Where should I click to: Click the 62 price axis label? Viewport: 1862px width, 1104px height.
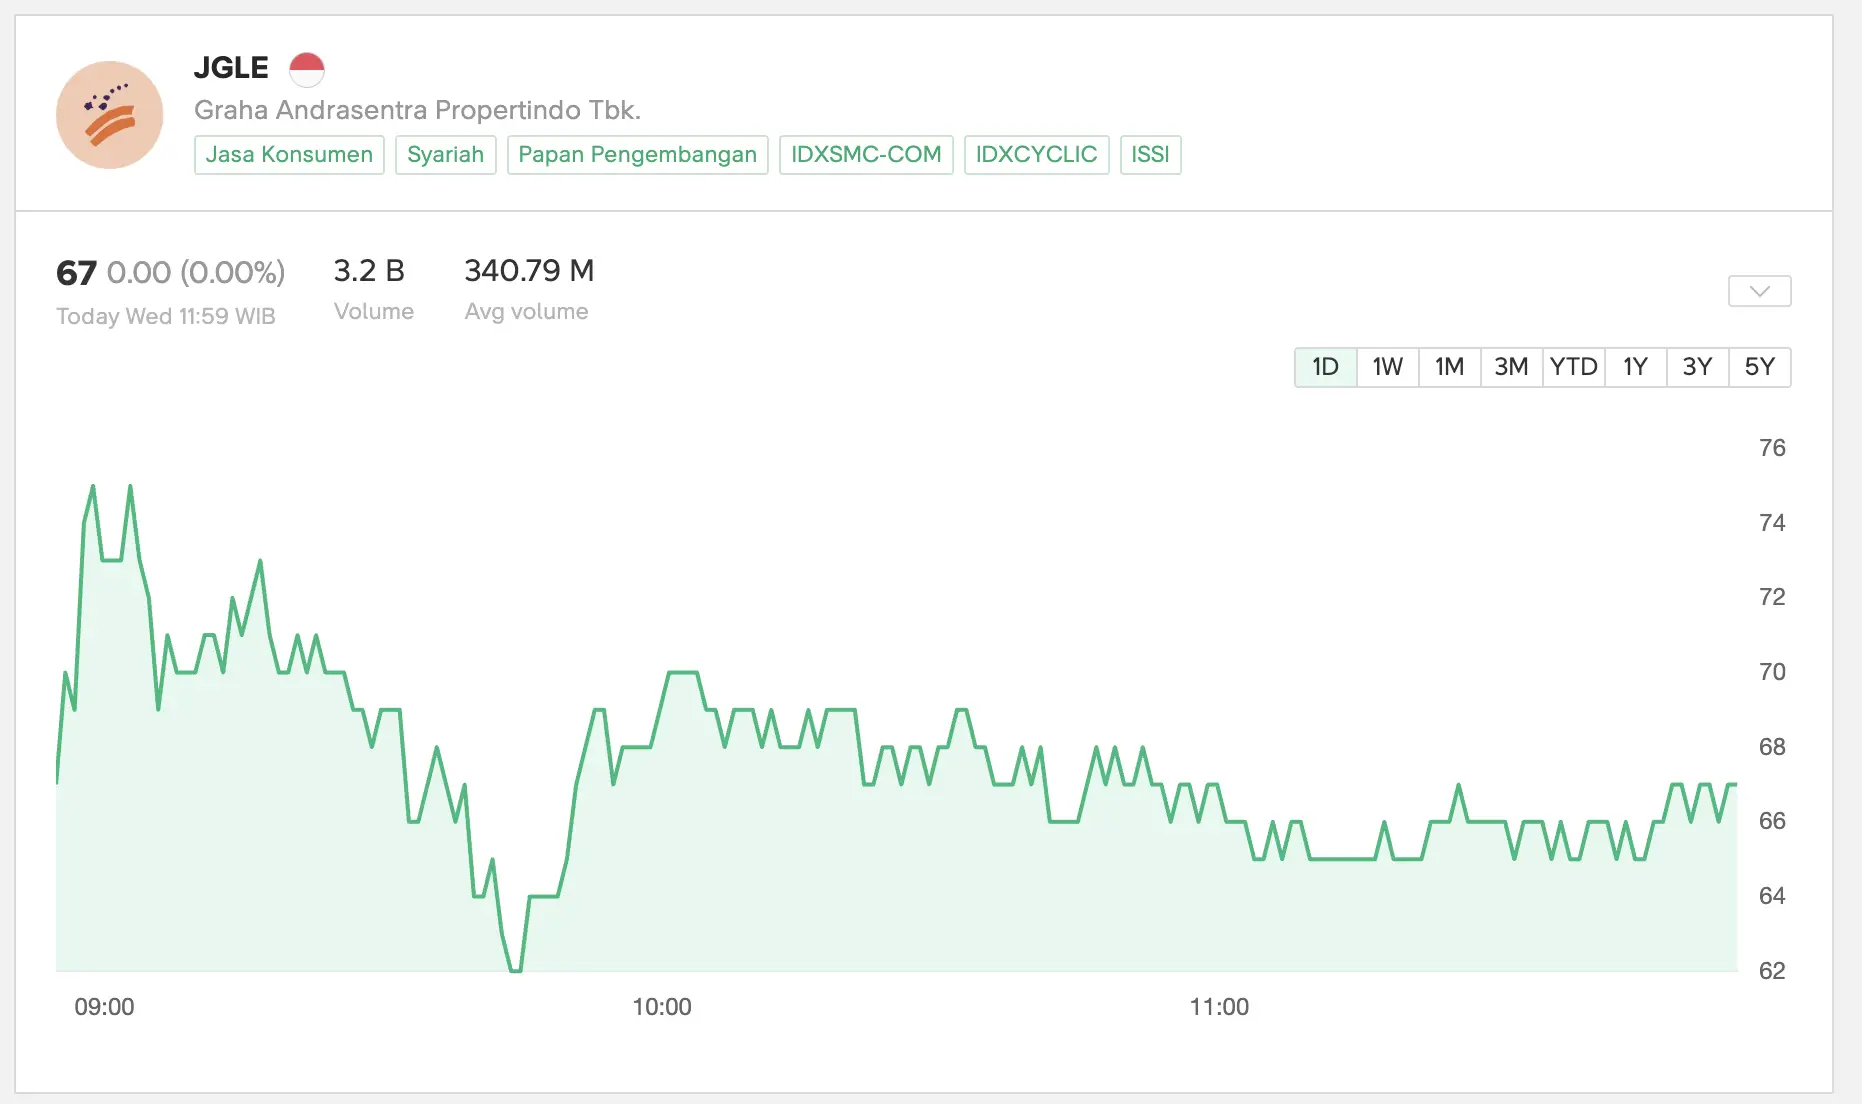pyautogui.click(x=1772, y=971)
